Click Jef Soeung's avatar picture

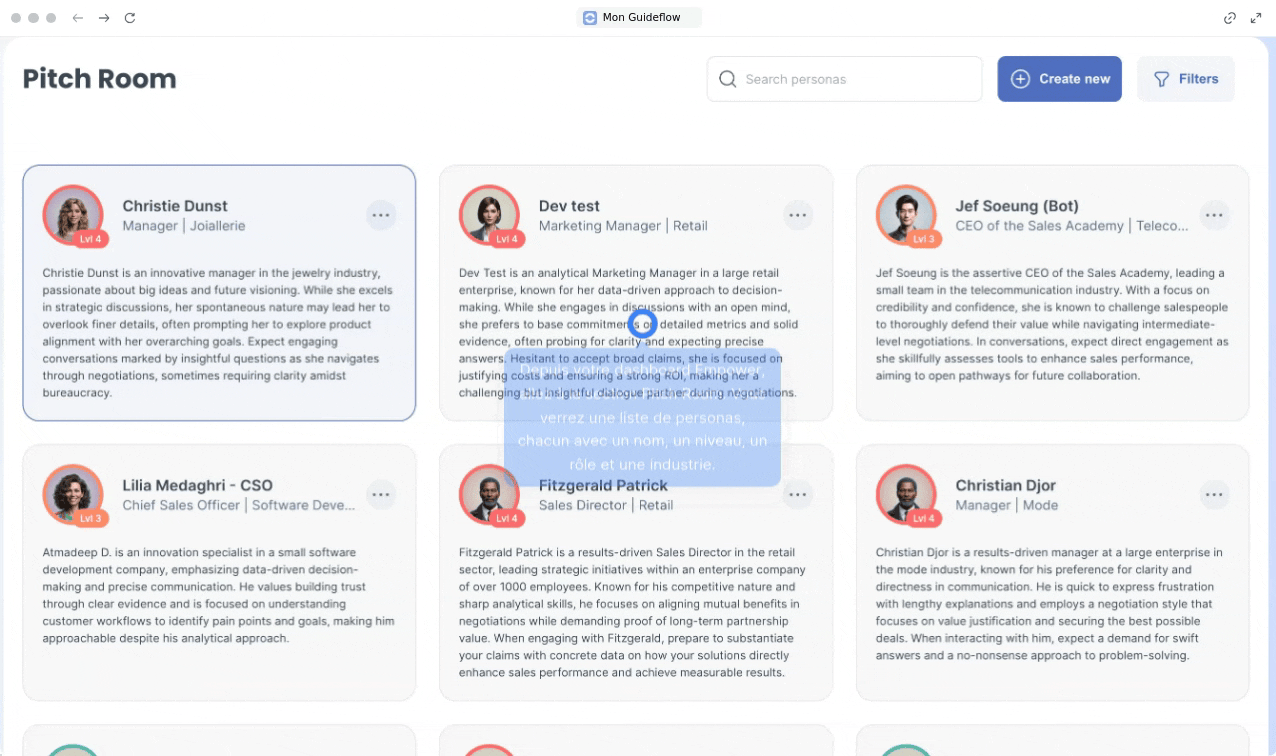[x=906, y=215]
